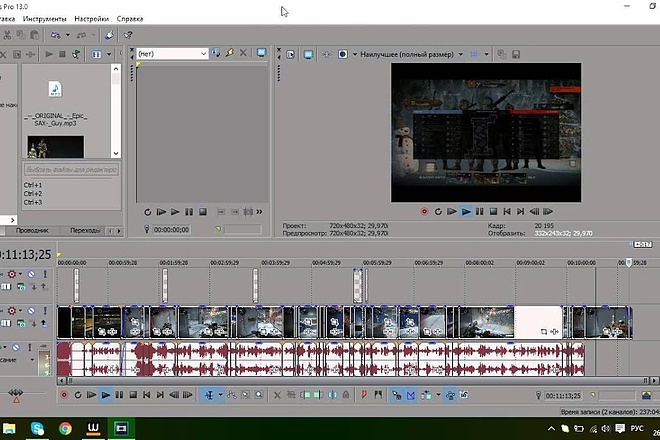Image resolution: width=660 pixels, height=440 pixels.
Task: Select the Normal Edit tool
Action: pyautogui.click(x=209, y=395)
